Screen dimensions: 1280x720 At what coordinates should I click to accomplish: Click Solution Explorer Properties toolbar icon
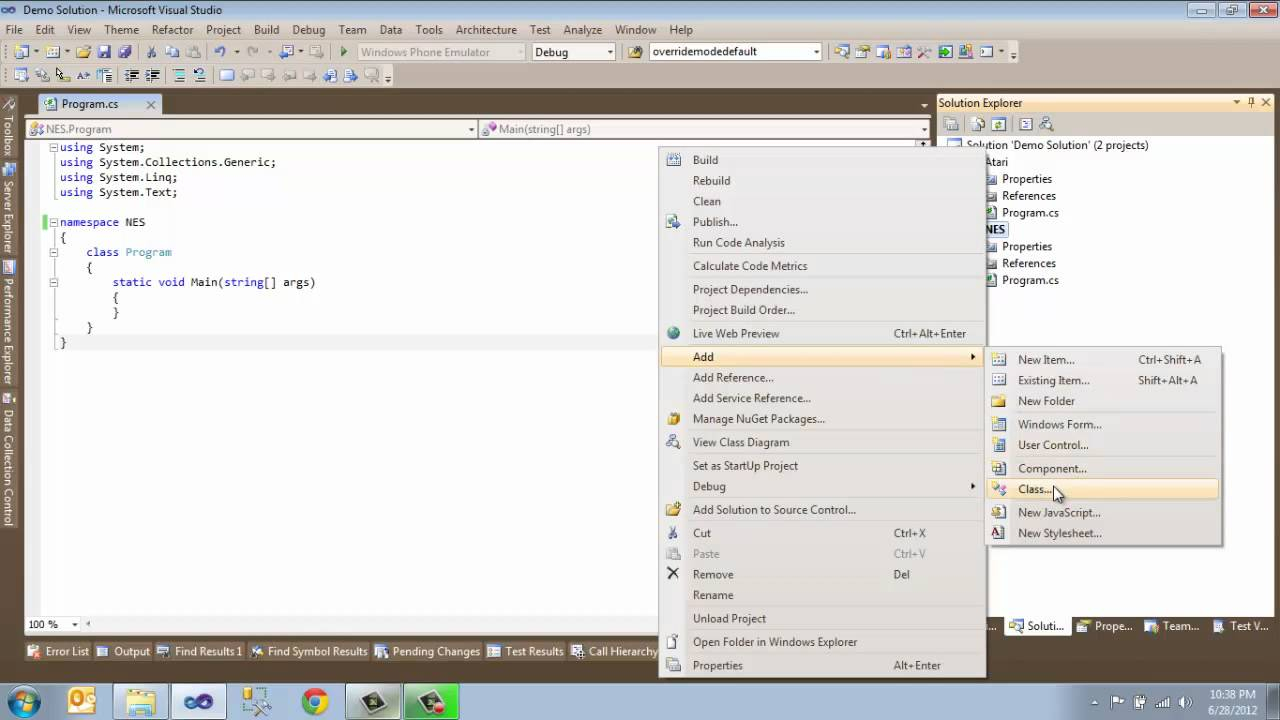[x=952, y=124]
